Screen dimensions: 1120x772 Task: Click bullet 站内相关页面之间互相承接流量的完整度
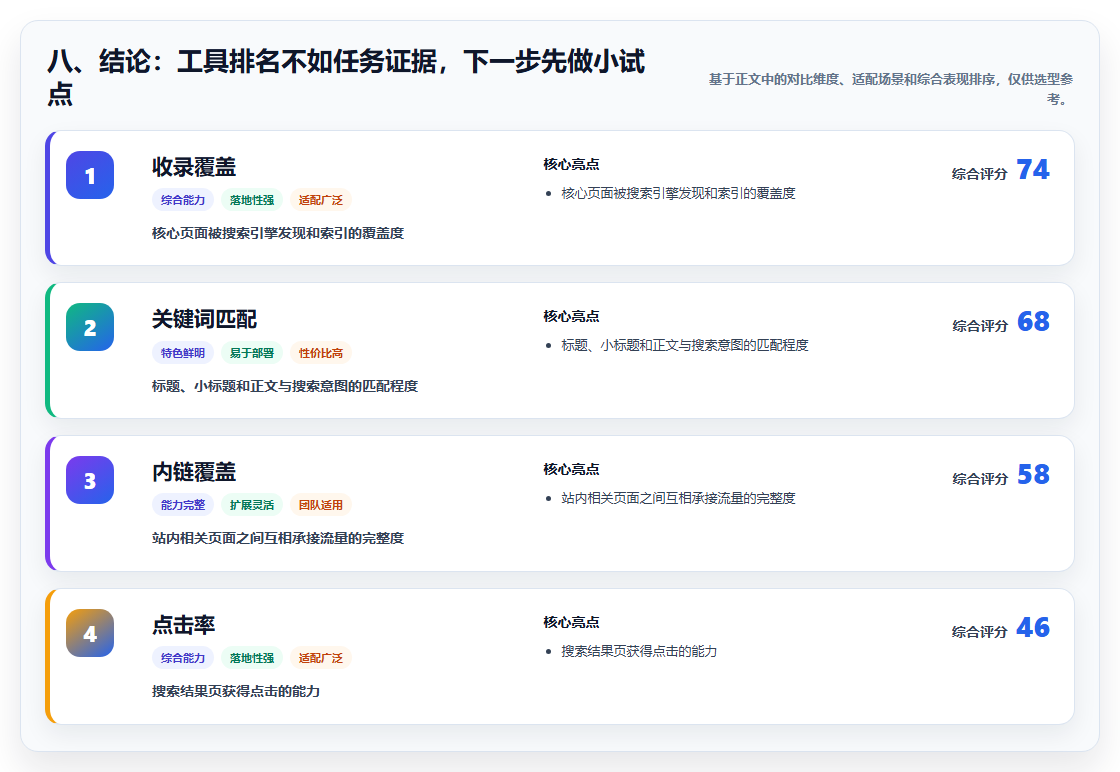click(x=678, y=498)
